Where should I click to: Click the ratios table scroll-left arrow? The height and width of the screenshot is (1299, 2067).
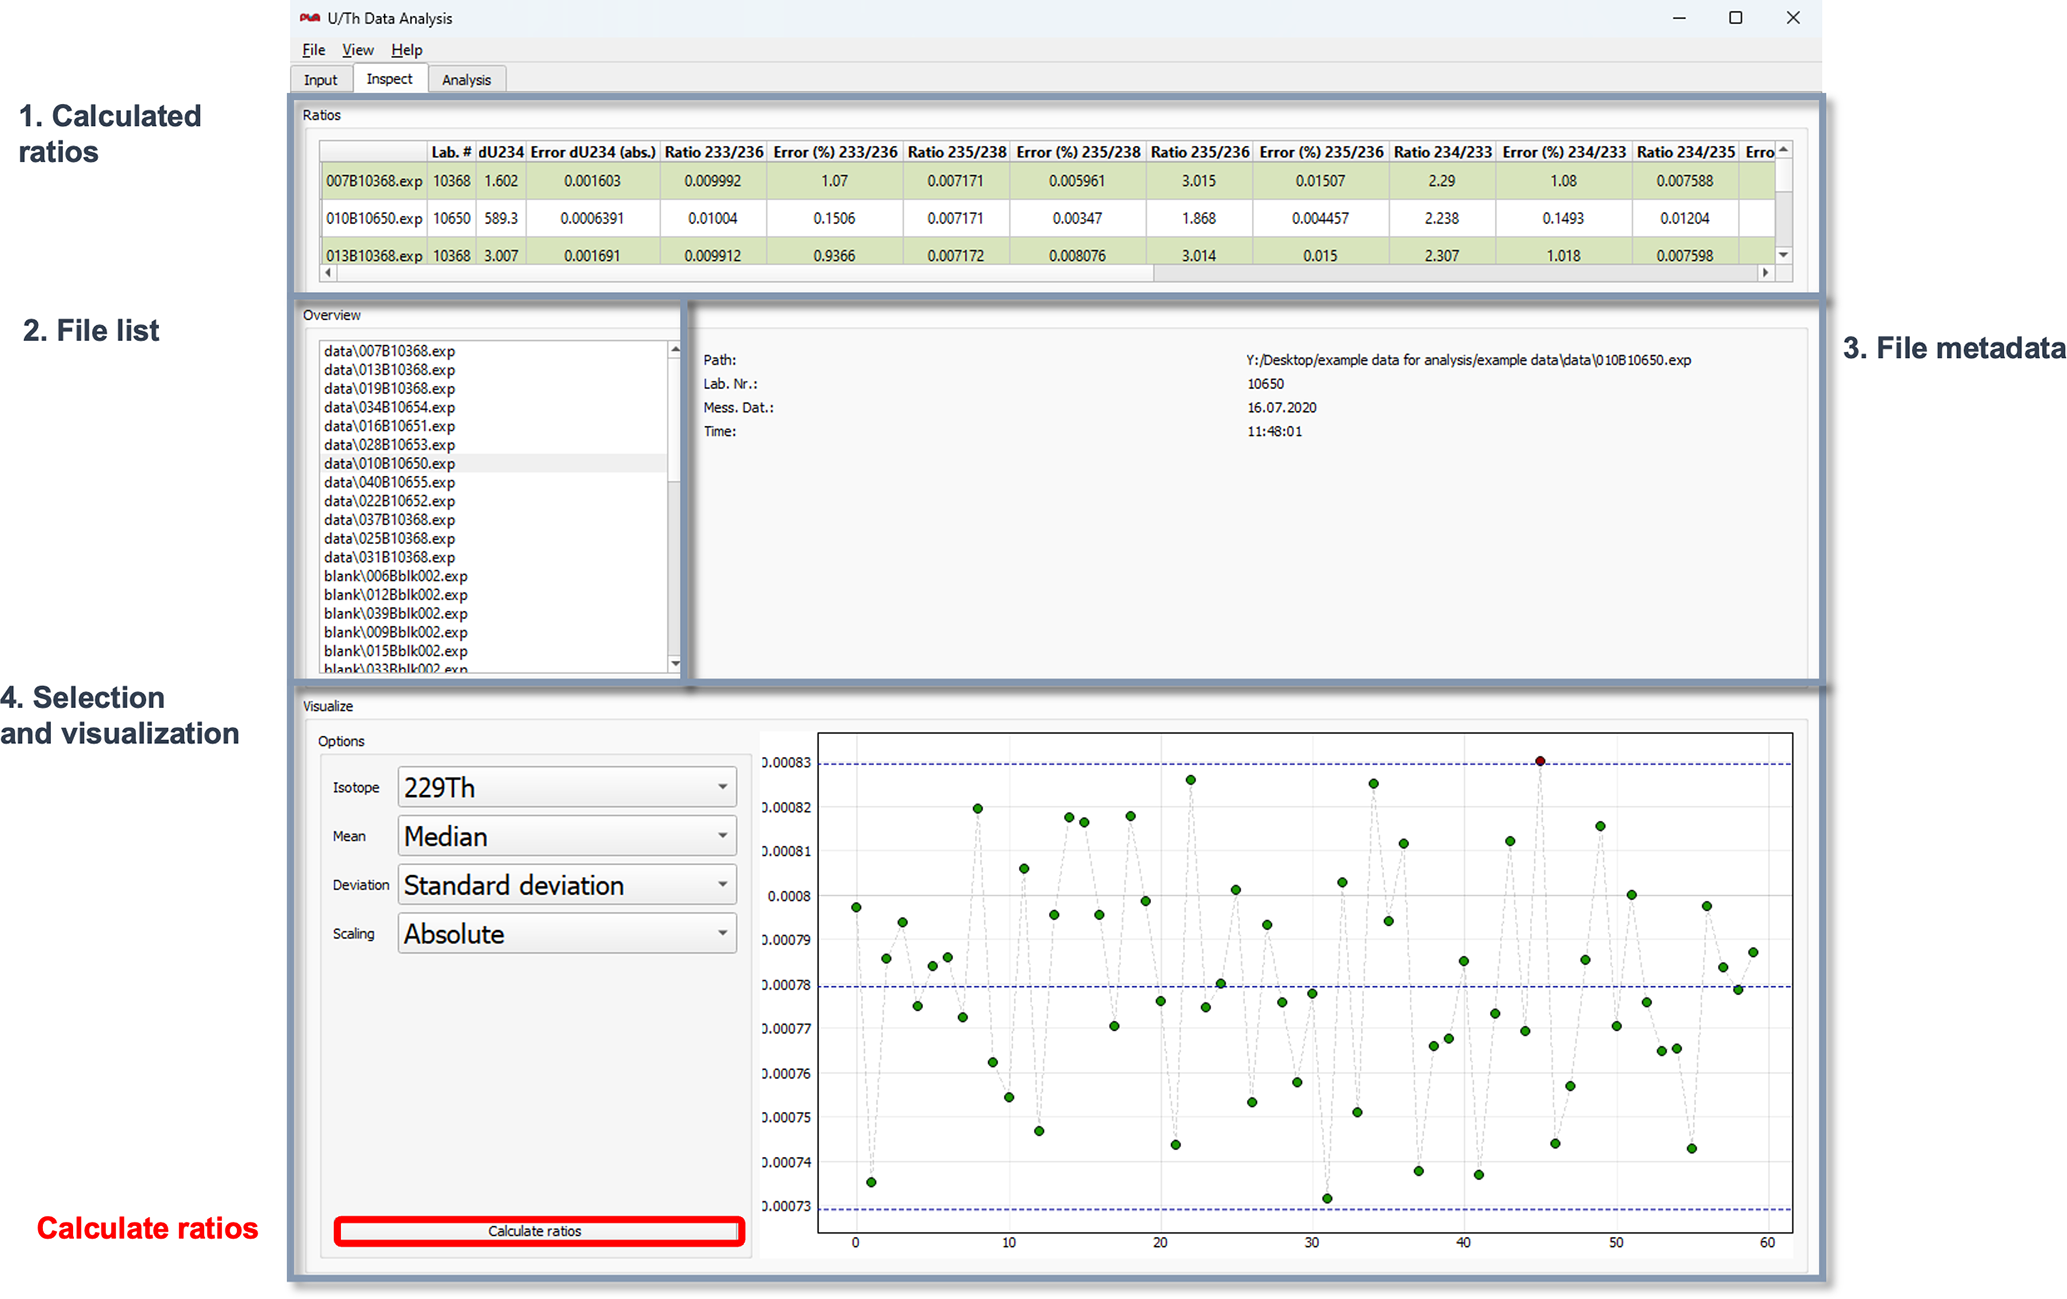click(x=328, y=273)
